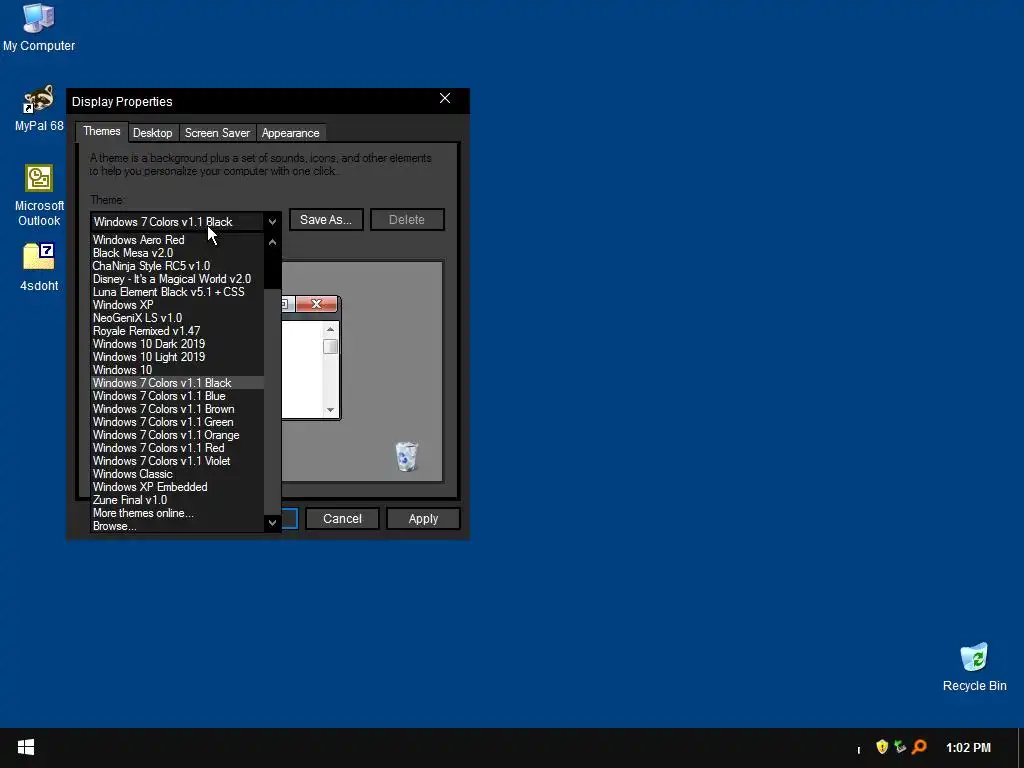Select highlighted Windows 7 Colors v1.1 Black

177,383
